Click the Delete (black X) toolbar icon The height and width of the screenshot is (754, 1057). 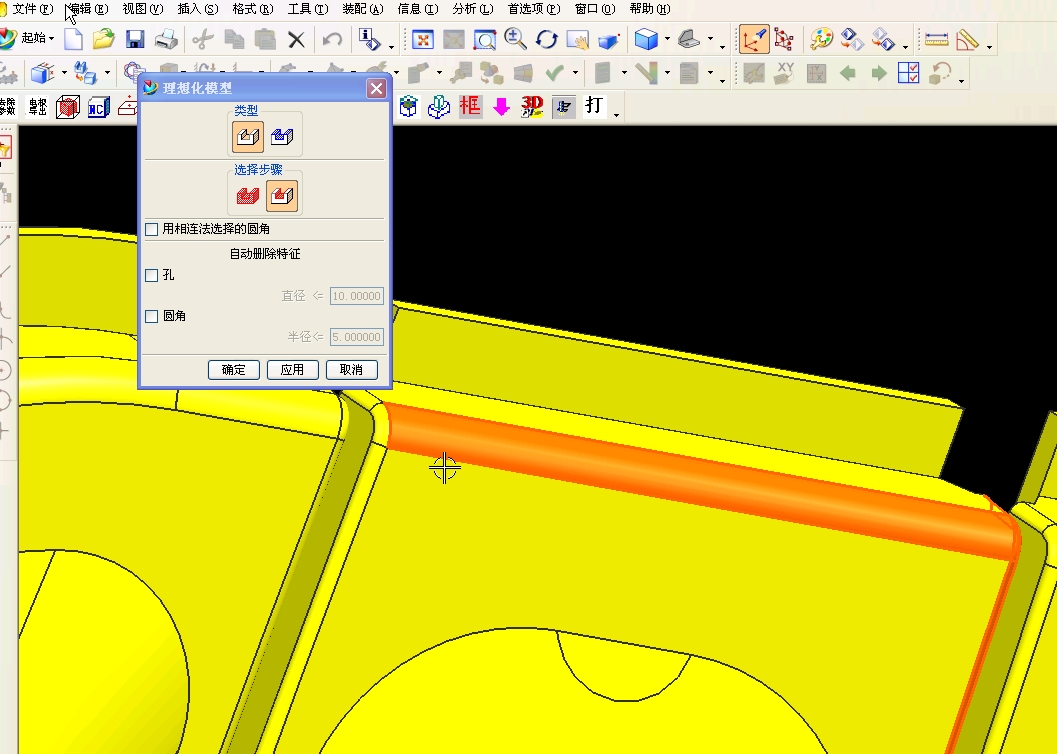click(x=297, y=40)
